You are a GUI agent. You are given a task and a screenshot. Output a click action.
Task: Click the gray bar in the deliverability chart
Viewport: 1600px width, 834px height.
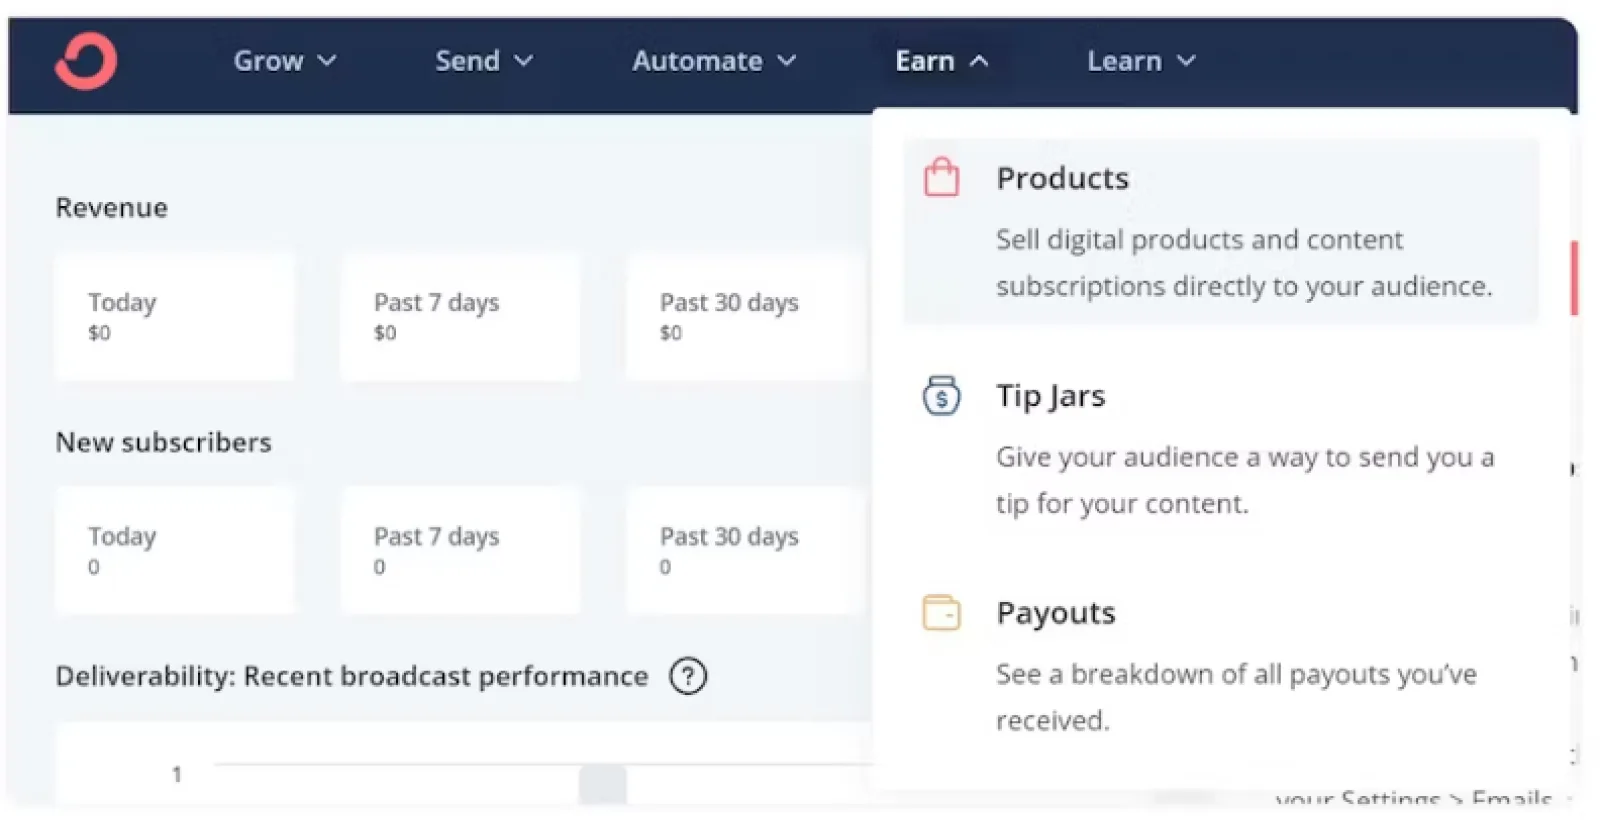pyautogui.click(x=602, y=785)
